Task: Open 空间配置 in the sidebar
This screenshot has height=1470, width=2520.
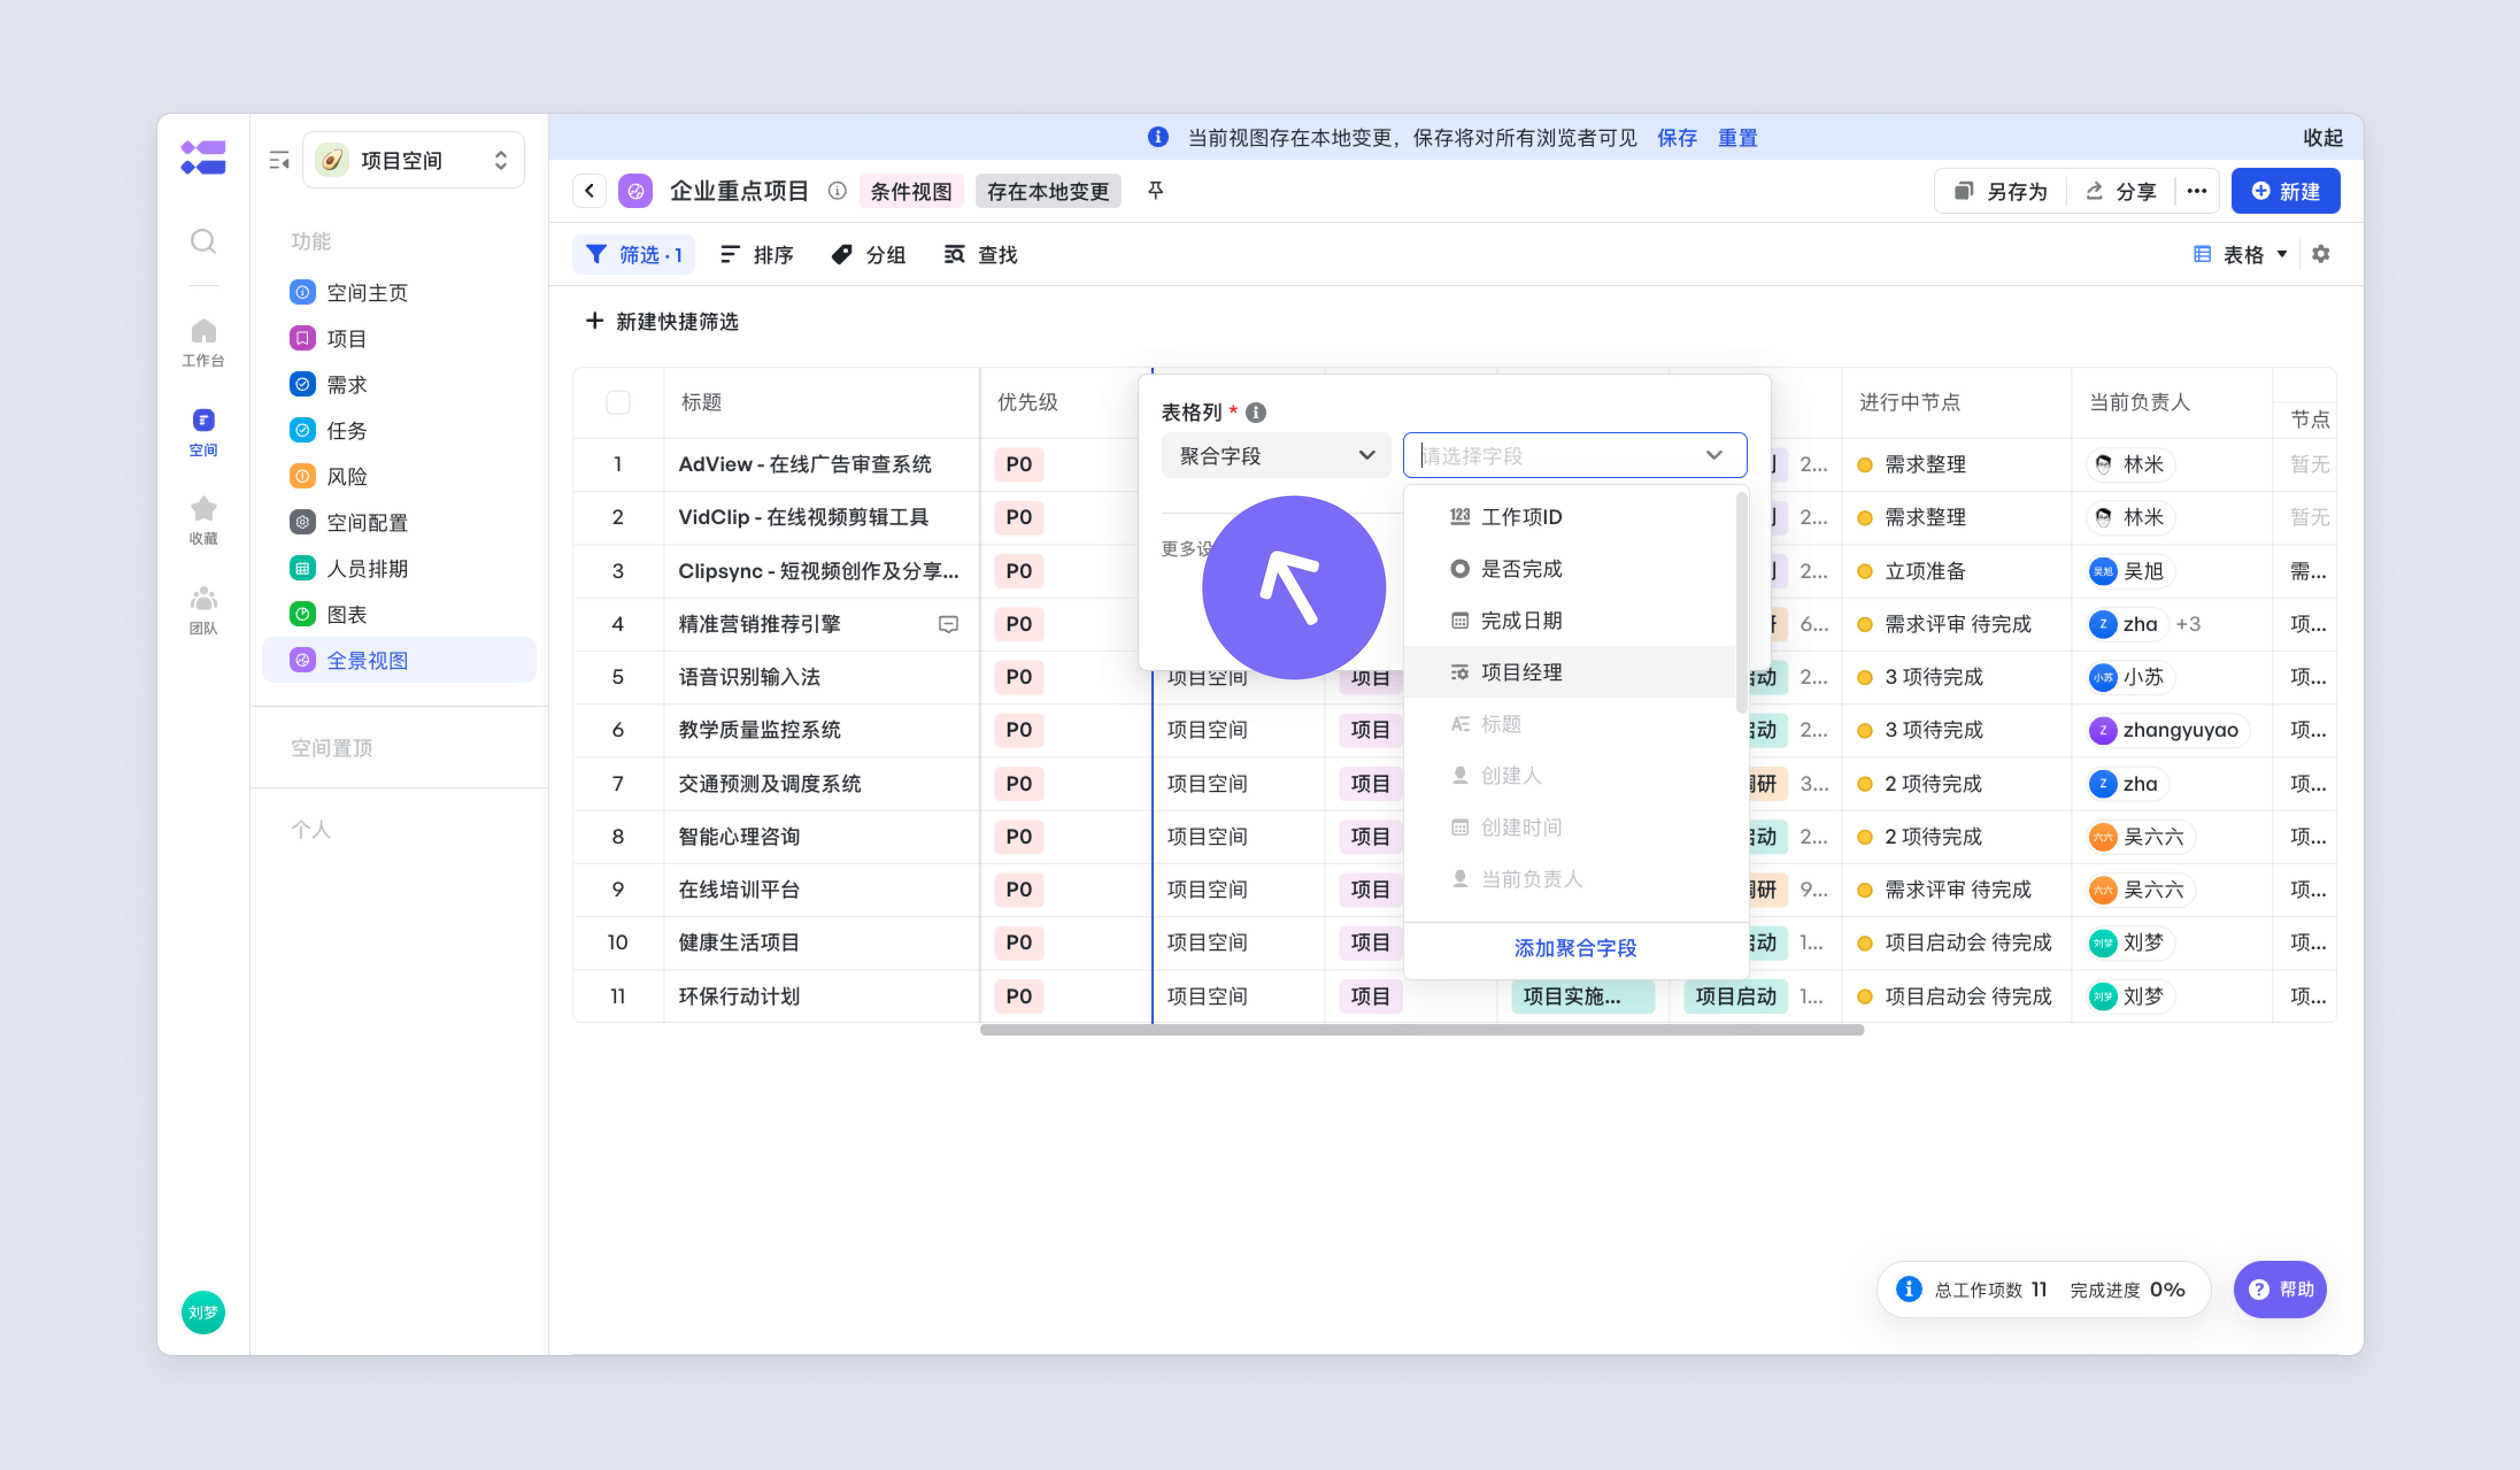Action: tap(398, 522)
